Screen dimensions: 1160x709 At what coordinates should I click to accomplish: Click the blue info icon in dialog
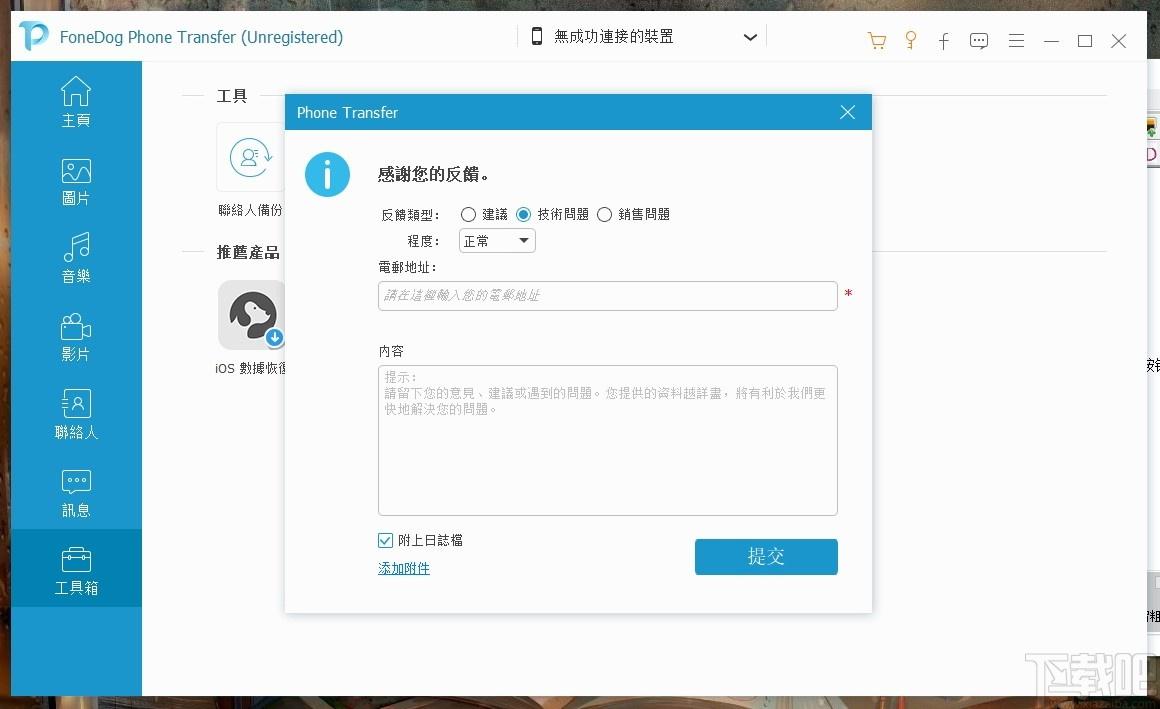[x=327, y=175]
